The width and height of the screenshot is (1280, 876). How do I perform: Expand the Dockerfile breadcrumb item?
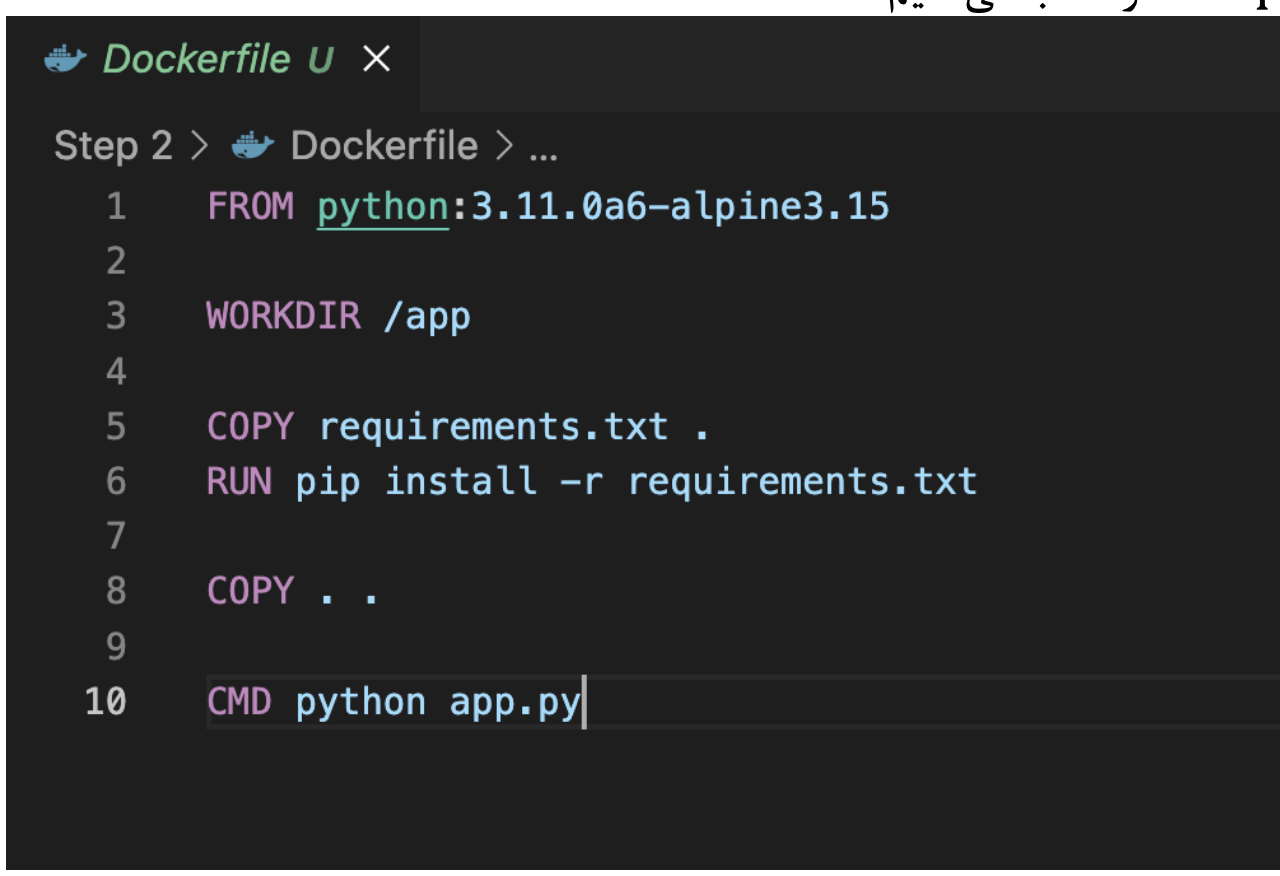point(384,147)
